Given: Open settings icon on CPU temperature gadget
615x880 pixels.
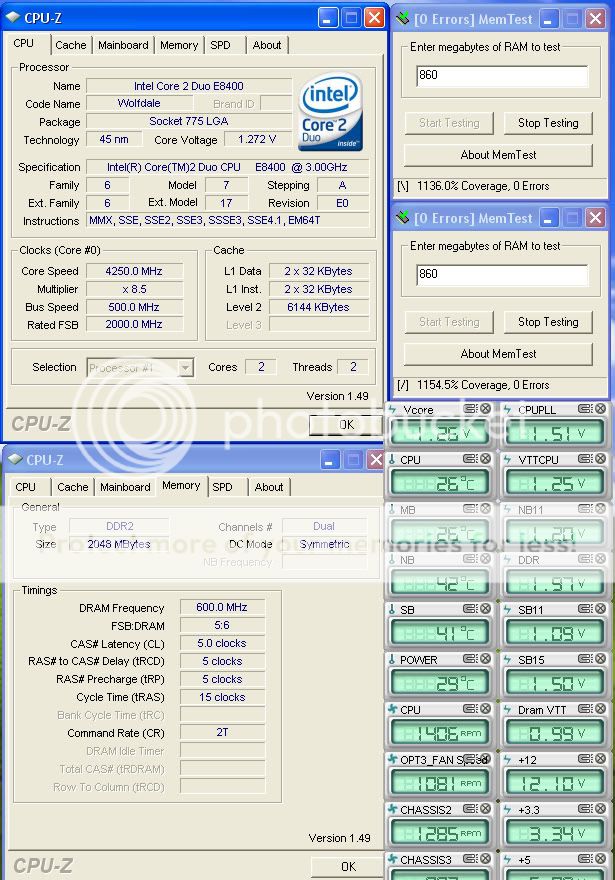Looking at the screenshot, I should click(470, 459).
